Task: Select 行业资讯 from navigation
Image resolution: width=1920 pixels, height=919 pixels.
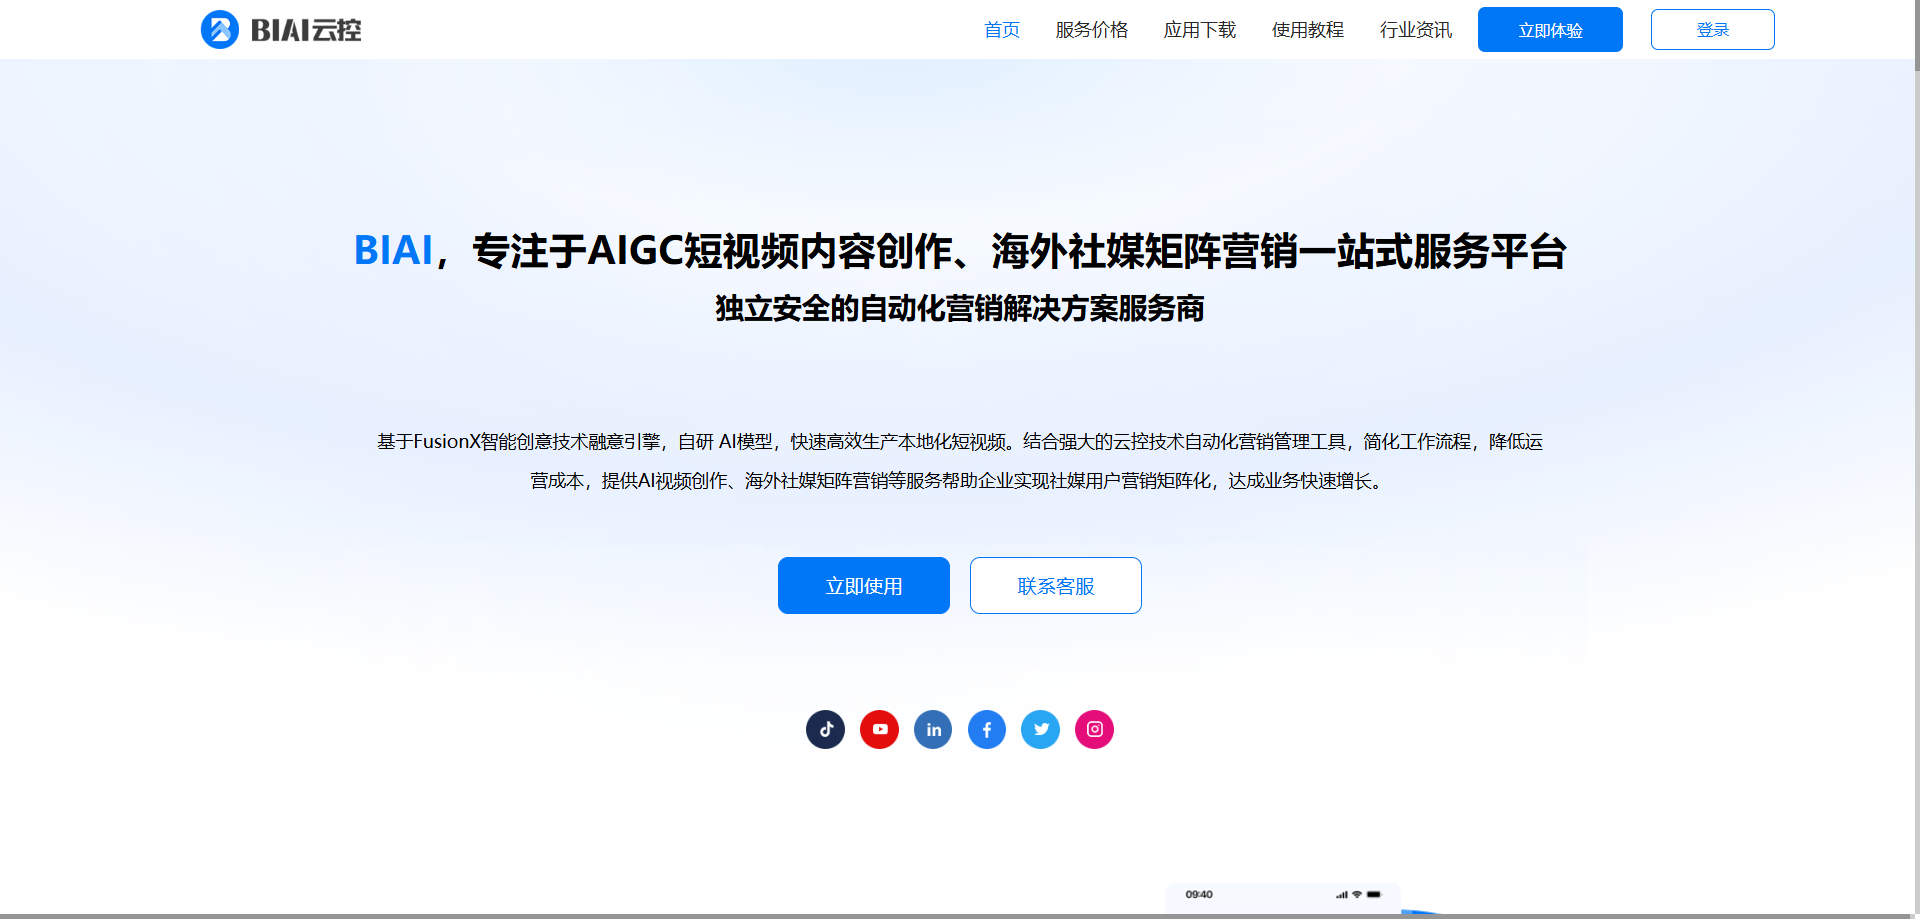Action: click(x=1415, y=29)
